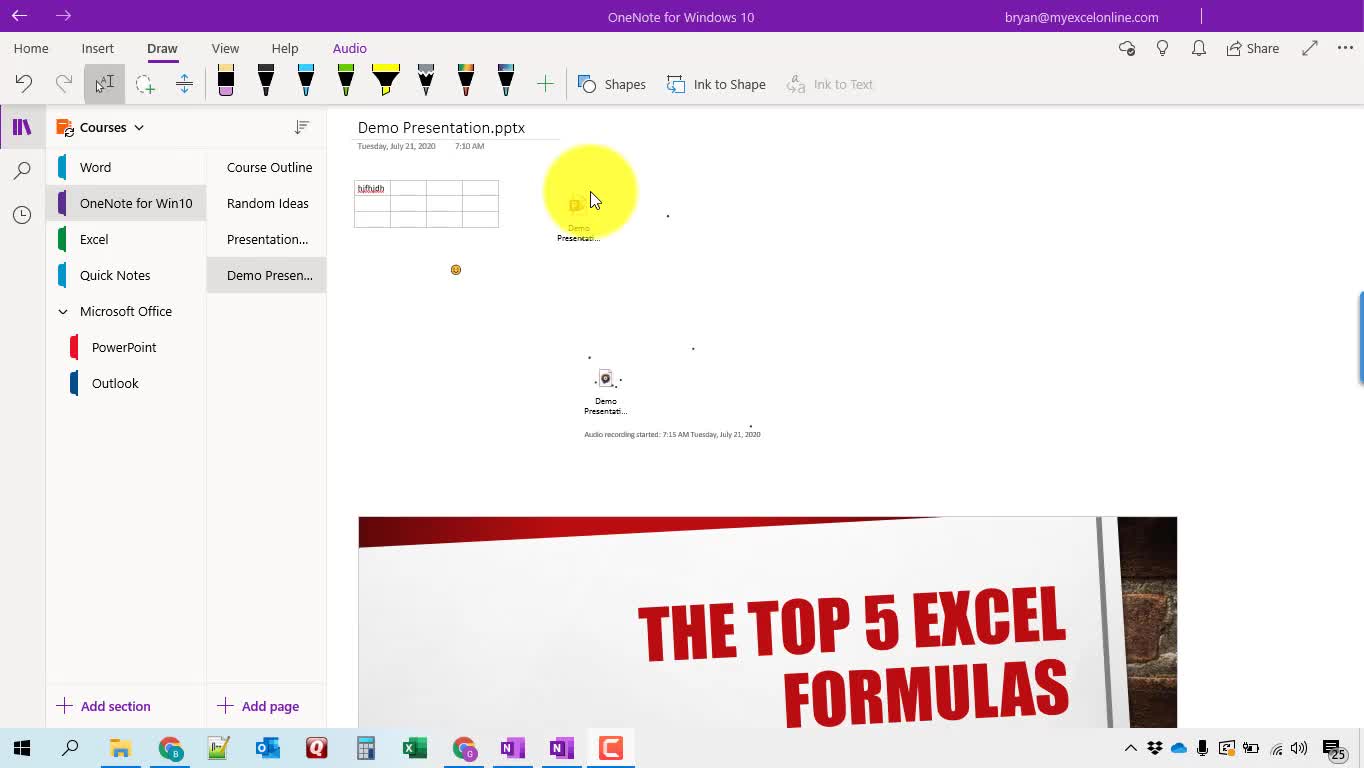
Task: Toggle the Select Objects or Type Text tool
Action: click(105, 84)
